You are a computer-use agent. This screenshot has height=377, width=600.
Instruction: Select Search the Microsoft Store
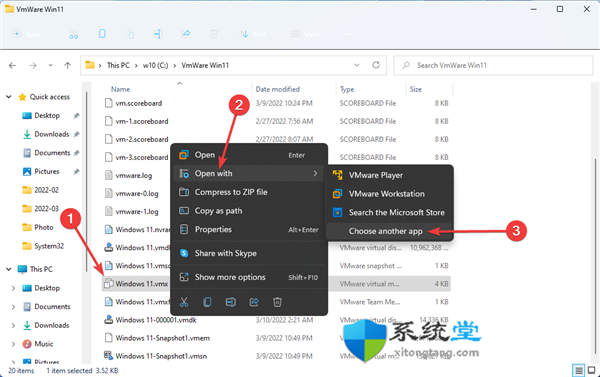pos(390,212)
